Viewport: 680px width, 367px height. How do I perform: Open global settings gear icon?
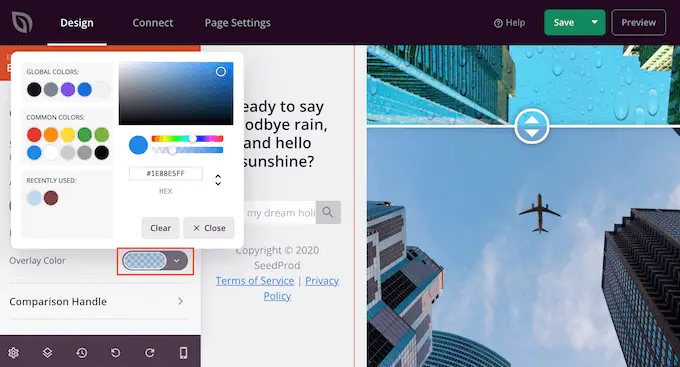pyautogui.click(x=13, y=353)
